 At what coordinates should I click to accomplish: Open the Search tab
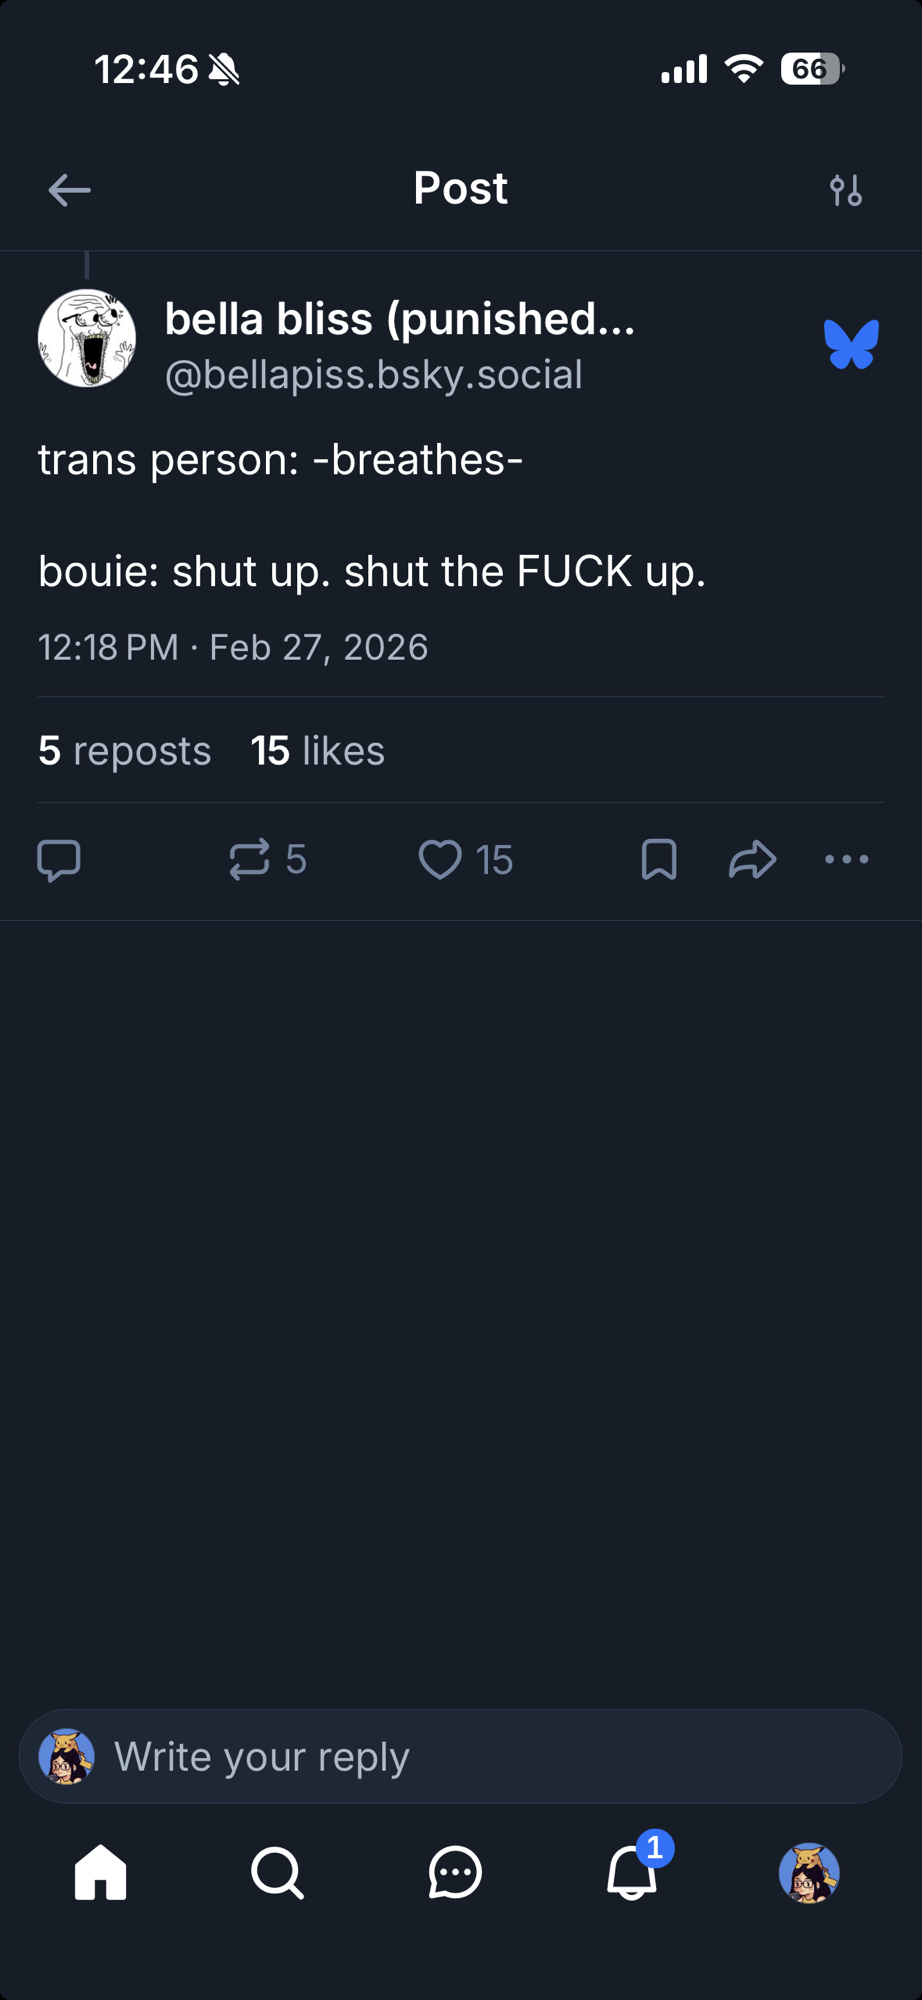[277, 1872]
